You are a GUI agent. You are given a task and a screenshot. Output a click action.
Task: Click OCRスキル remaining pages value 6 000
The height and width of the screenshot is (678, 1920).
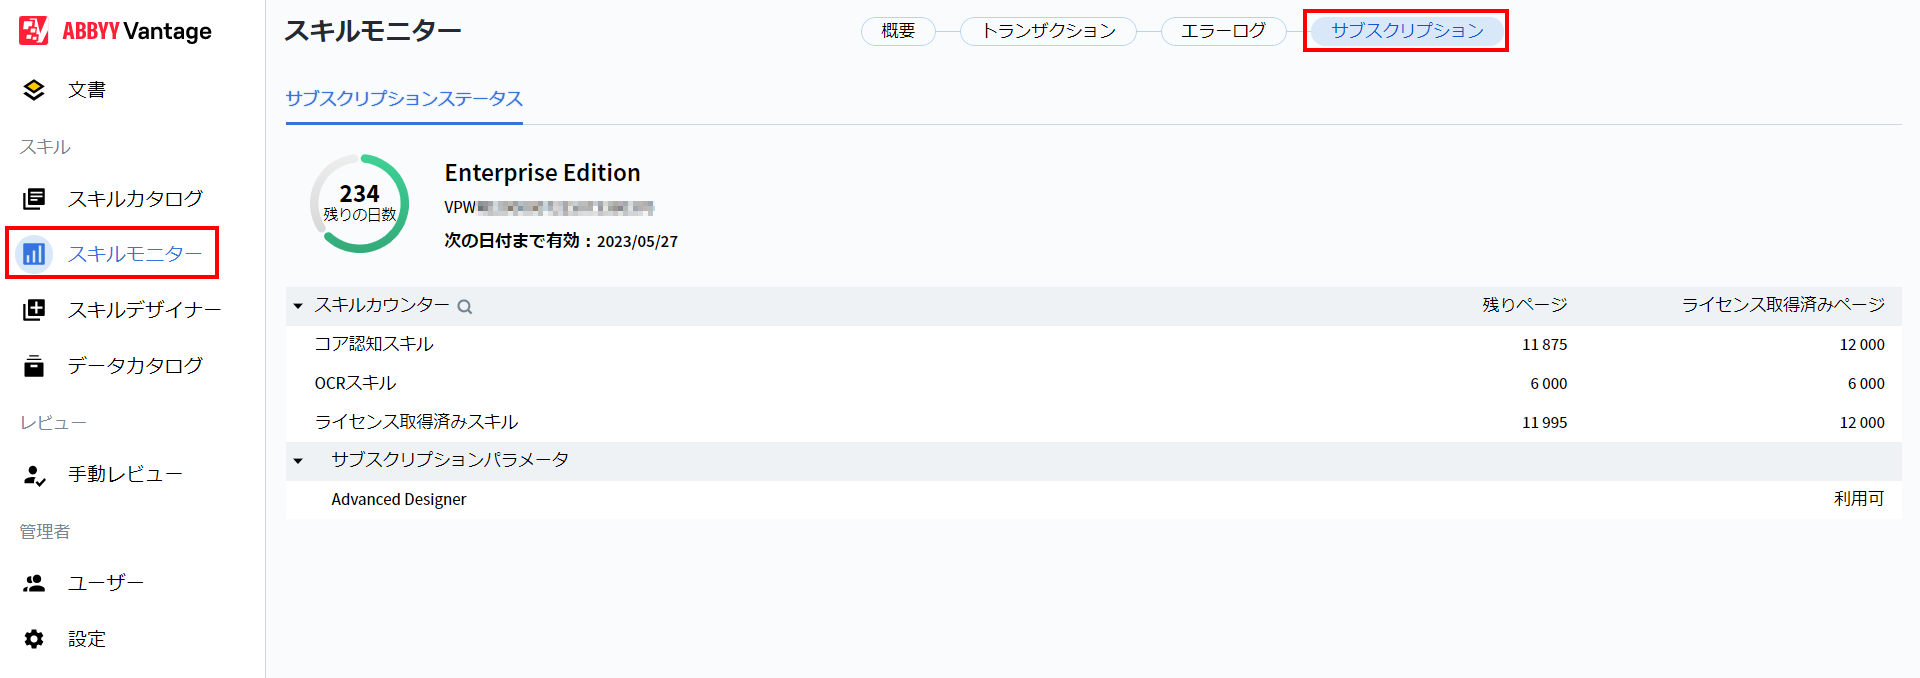[x=1549, y=384]
